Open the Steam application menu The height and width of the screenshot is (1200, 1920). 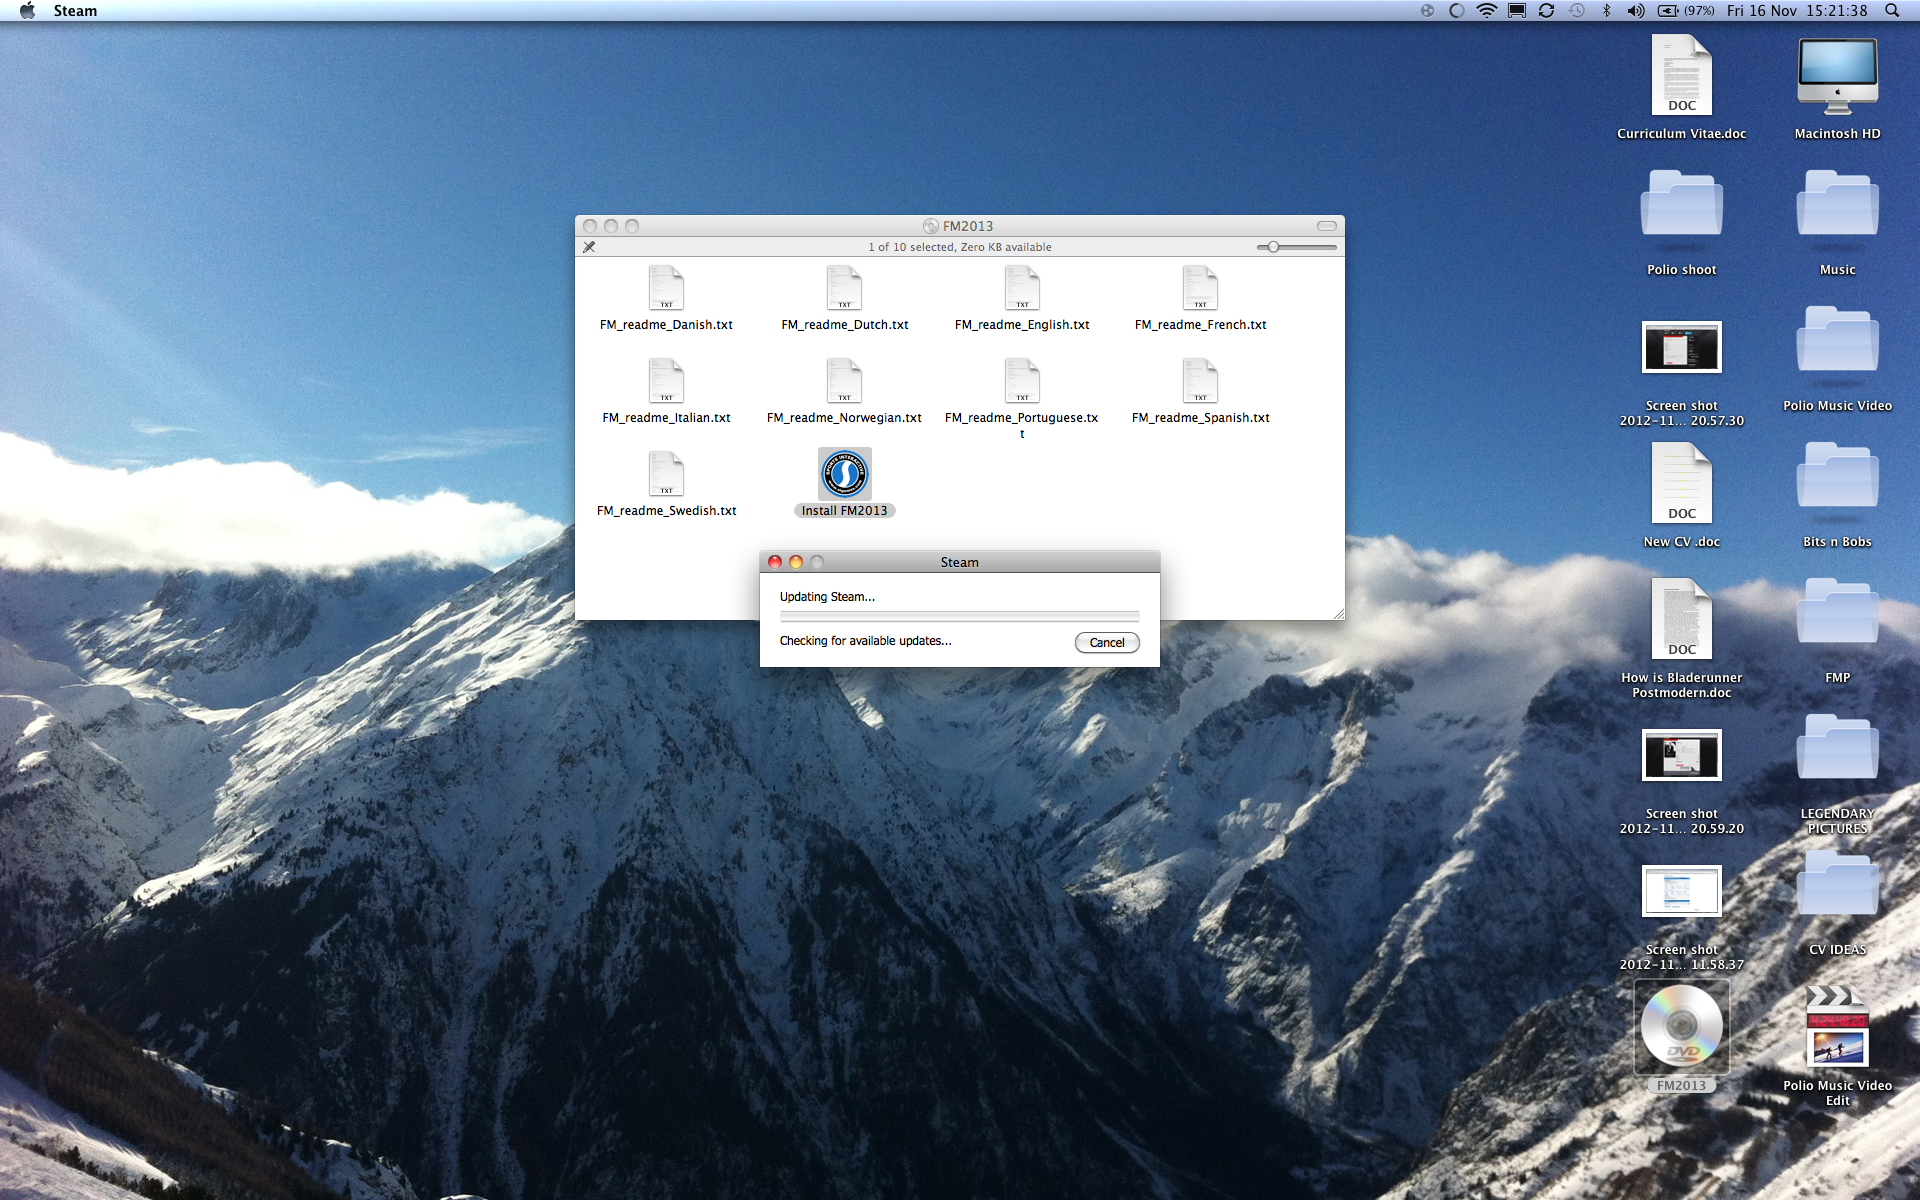(75, 11)
